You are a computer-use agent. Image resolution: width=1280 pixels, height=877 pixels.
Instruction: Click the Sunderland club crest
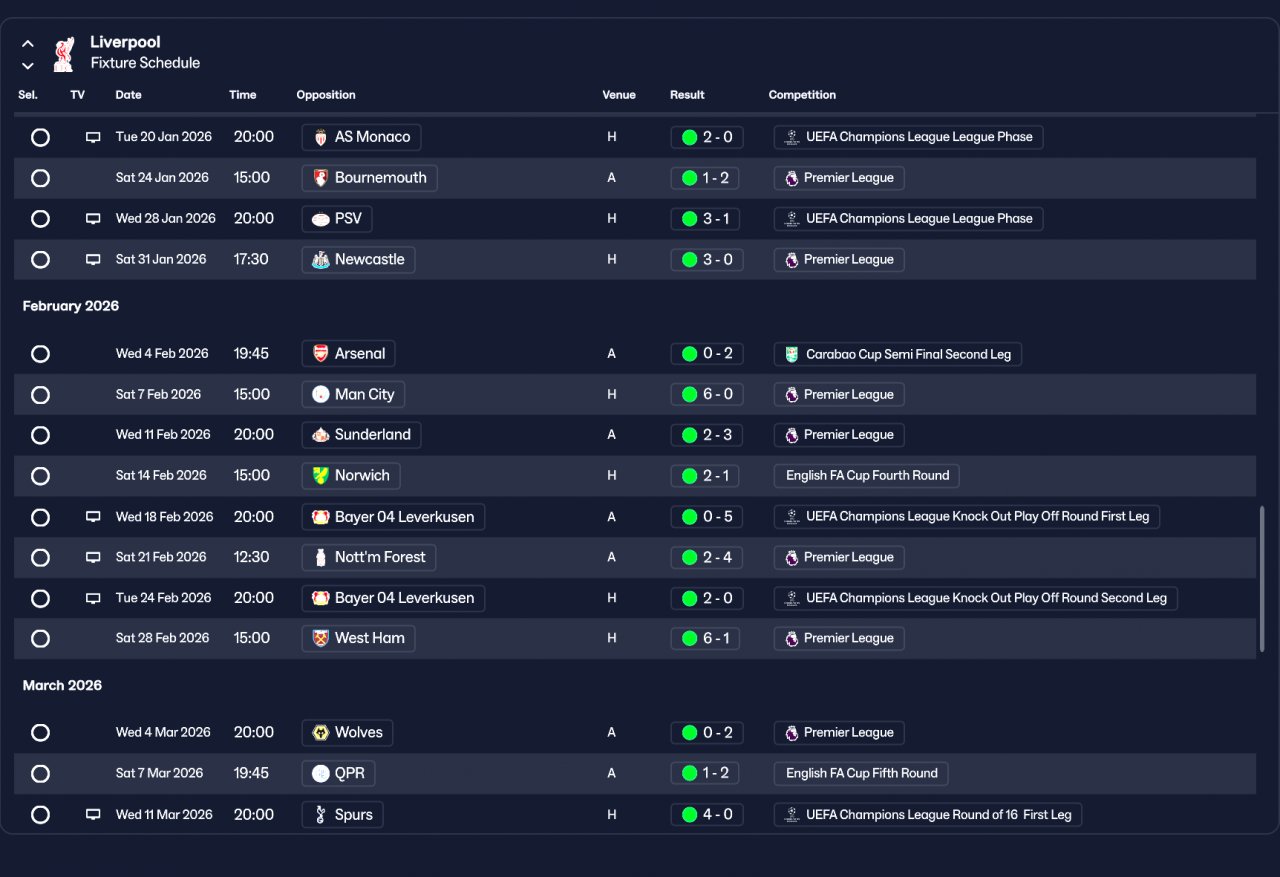click(320, 435)
